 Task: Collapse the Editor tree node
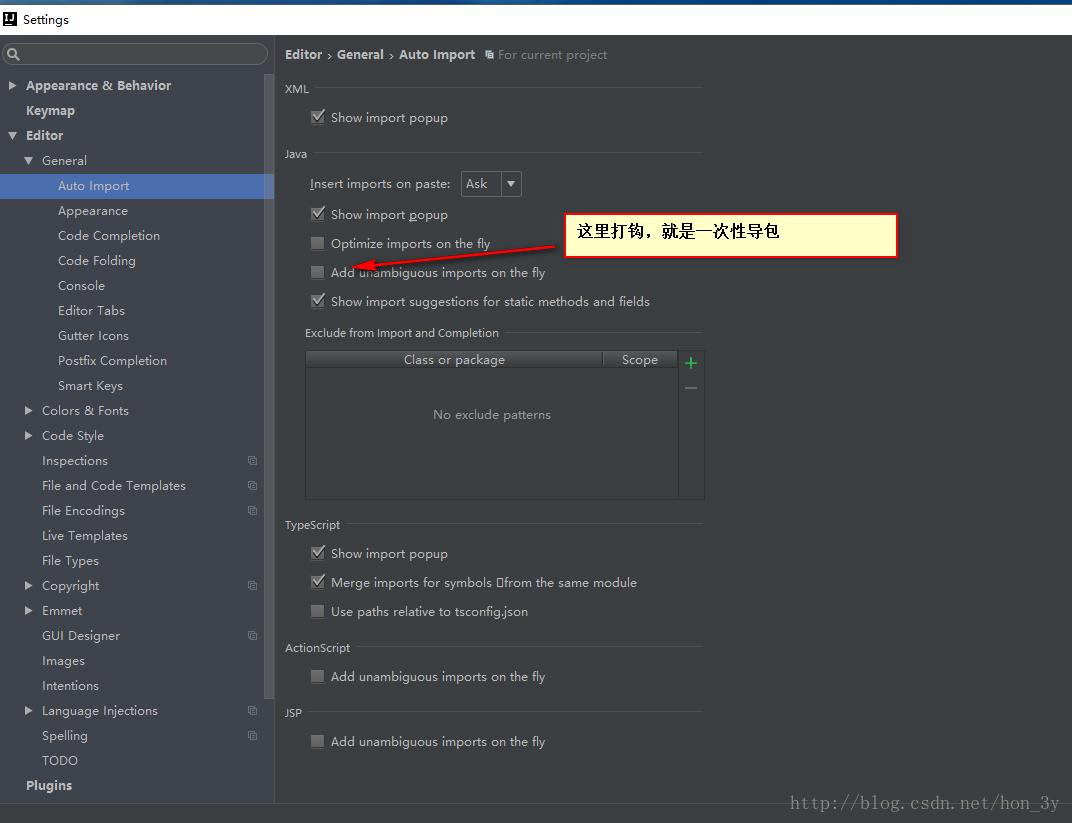click(12, 135)
